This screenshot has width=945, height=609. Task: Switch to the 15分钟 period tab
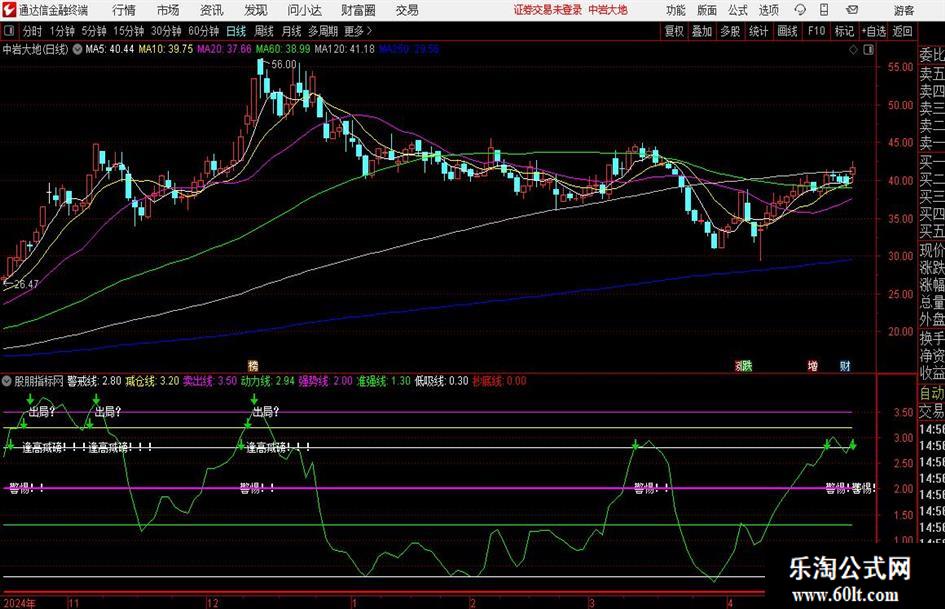(x=128, y=31)
